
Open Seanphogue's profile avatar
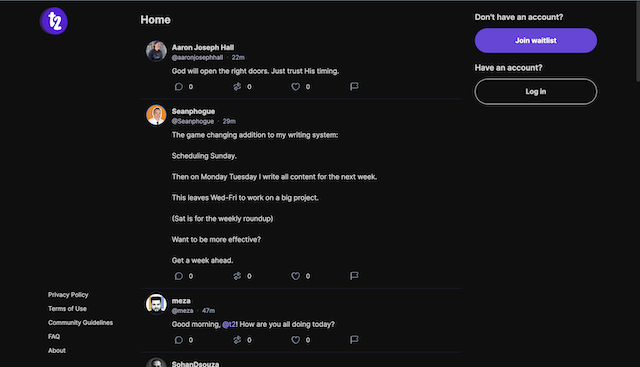[x=156, y=115]
